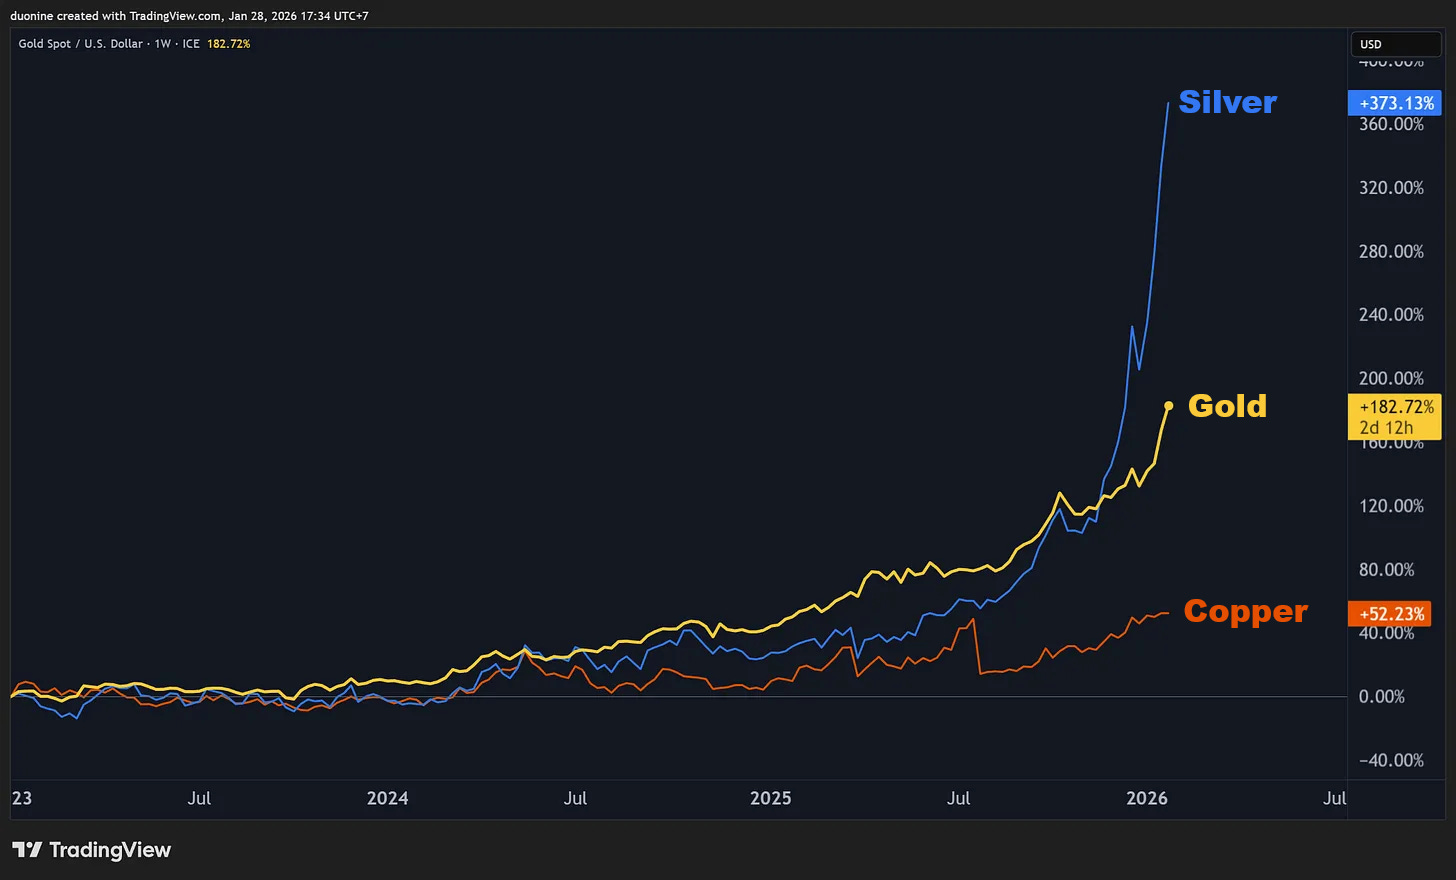Click the 1W interval in the legend
This screenshot has width=1456, height=880.
click(x=162, y=44)
